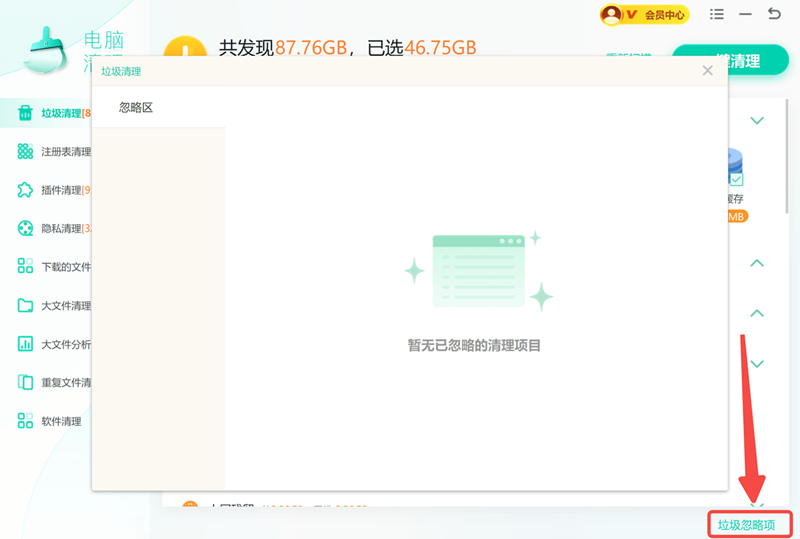800x539 pixels.
Task: Click the bar chart icon for 大文件分析
Action: tap(25, 344)
